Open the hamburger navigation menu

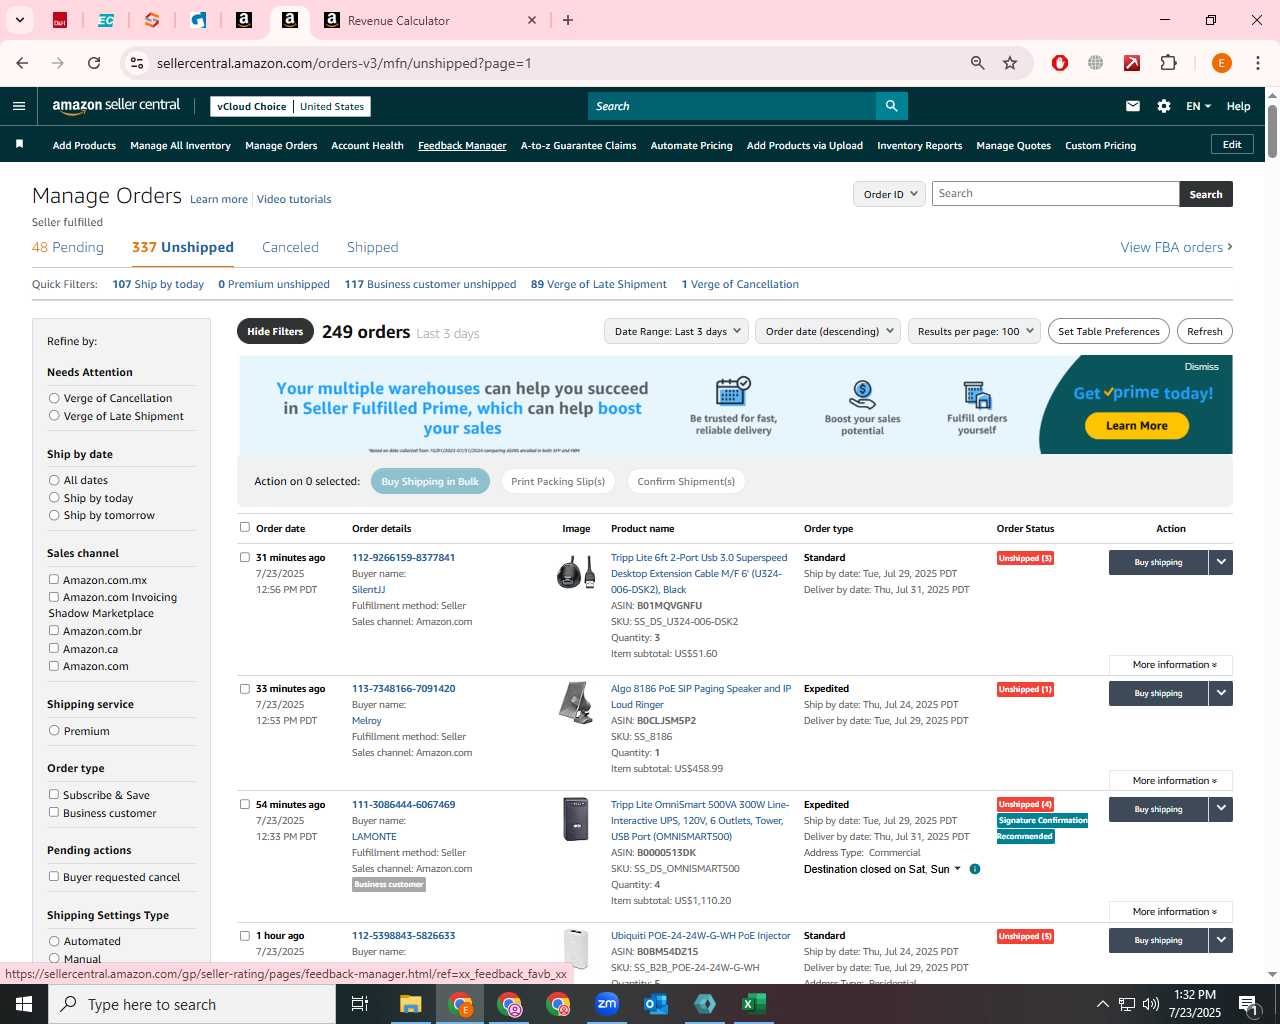tap(19, 106)
